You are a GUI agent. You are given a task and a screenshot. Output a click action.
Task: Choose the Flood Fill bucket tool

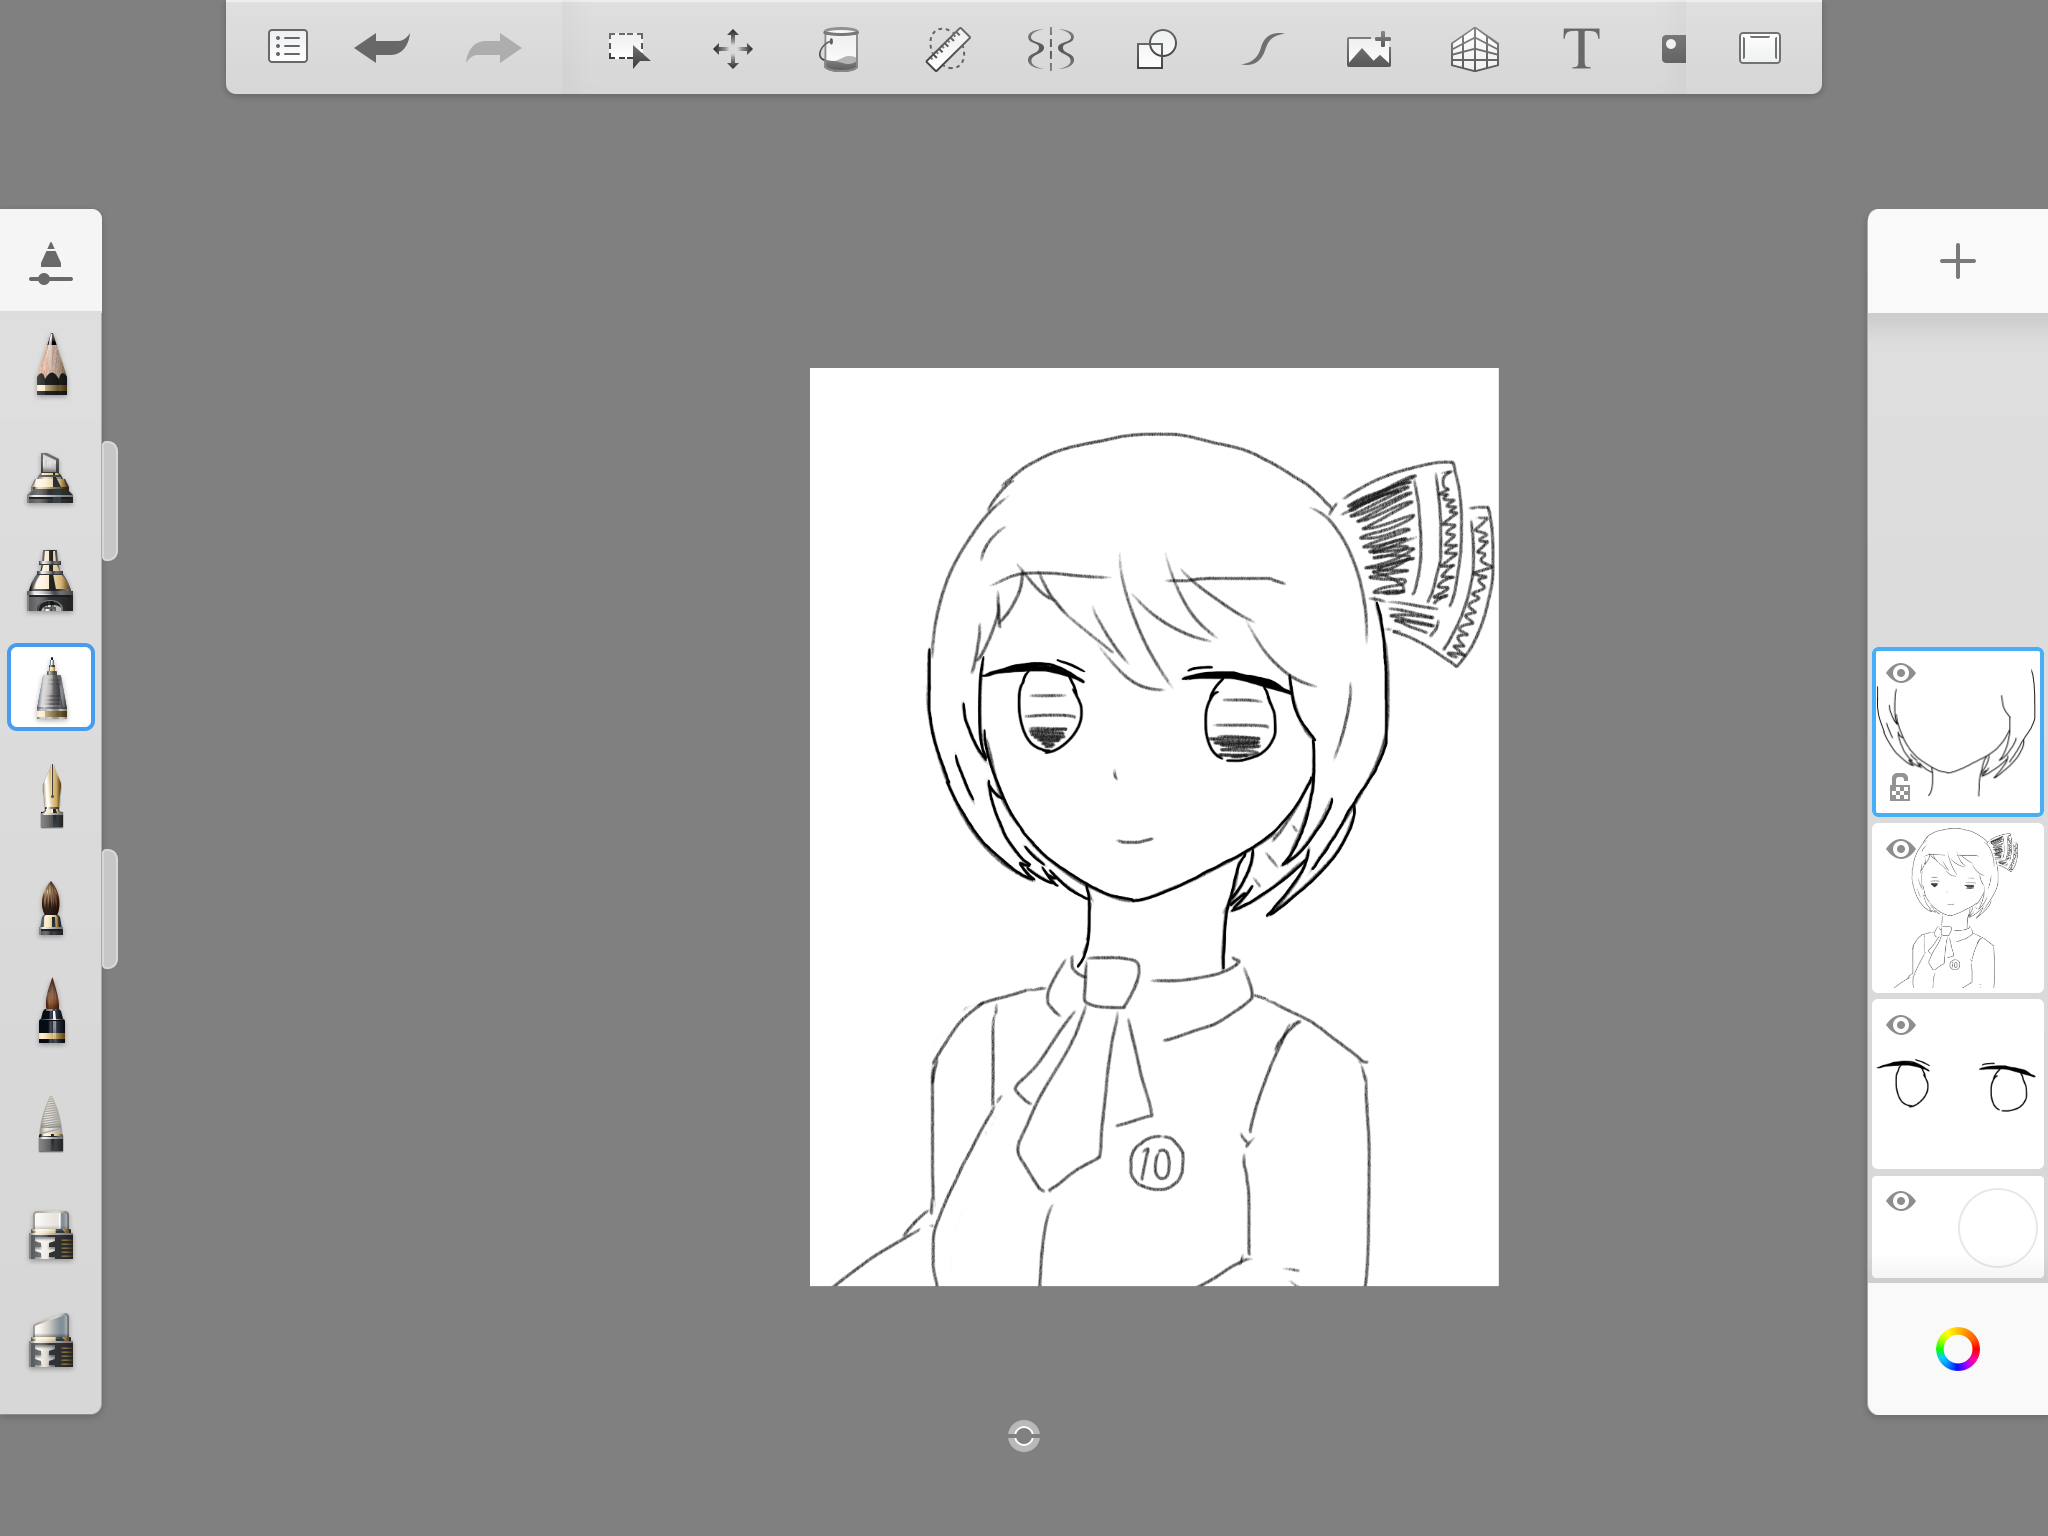840,49
